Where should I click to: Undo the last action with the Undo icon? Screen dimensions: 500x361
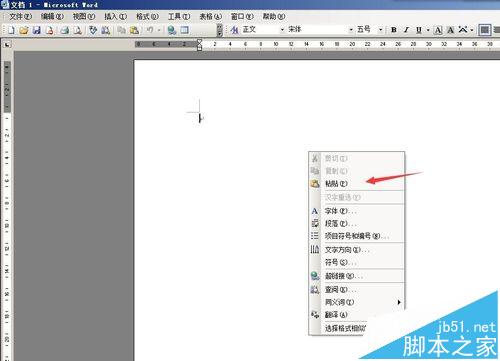tap(150, 30)
